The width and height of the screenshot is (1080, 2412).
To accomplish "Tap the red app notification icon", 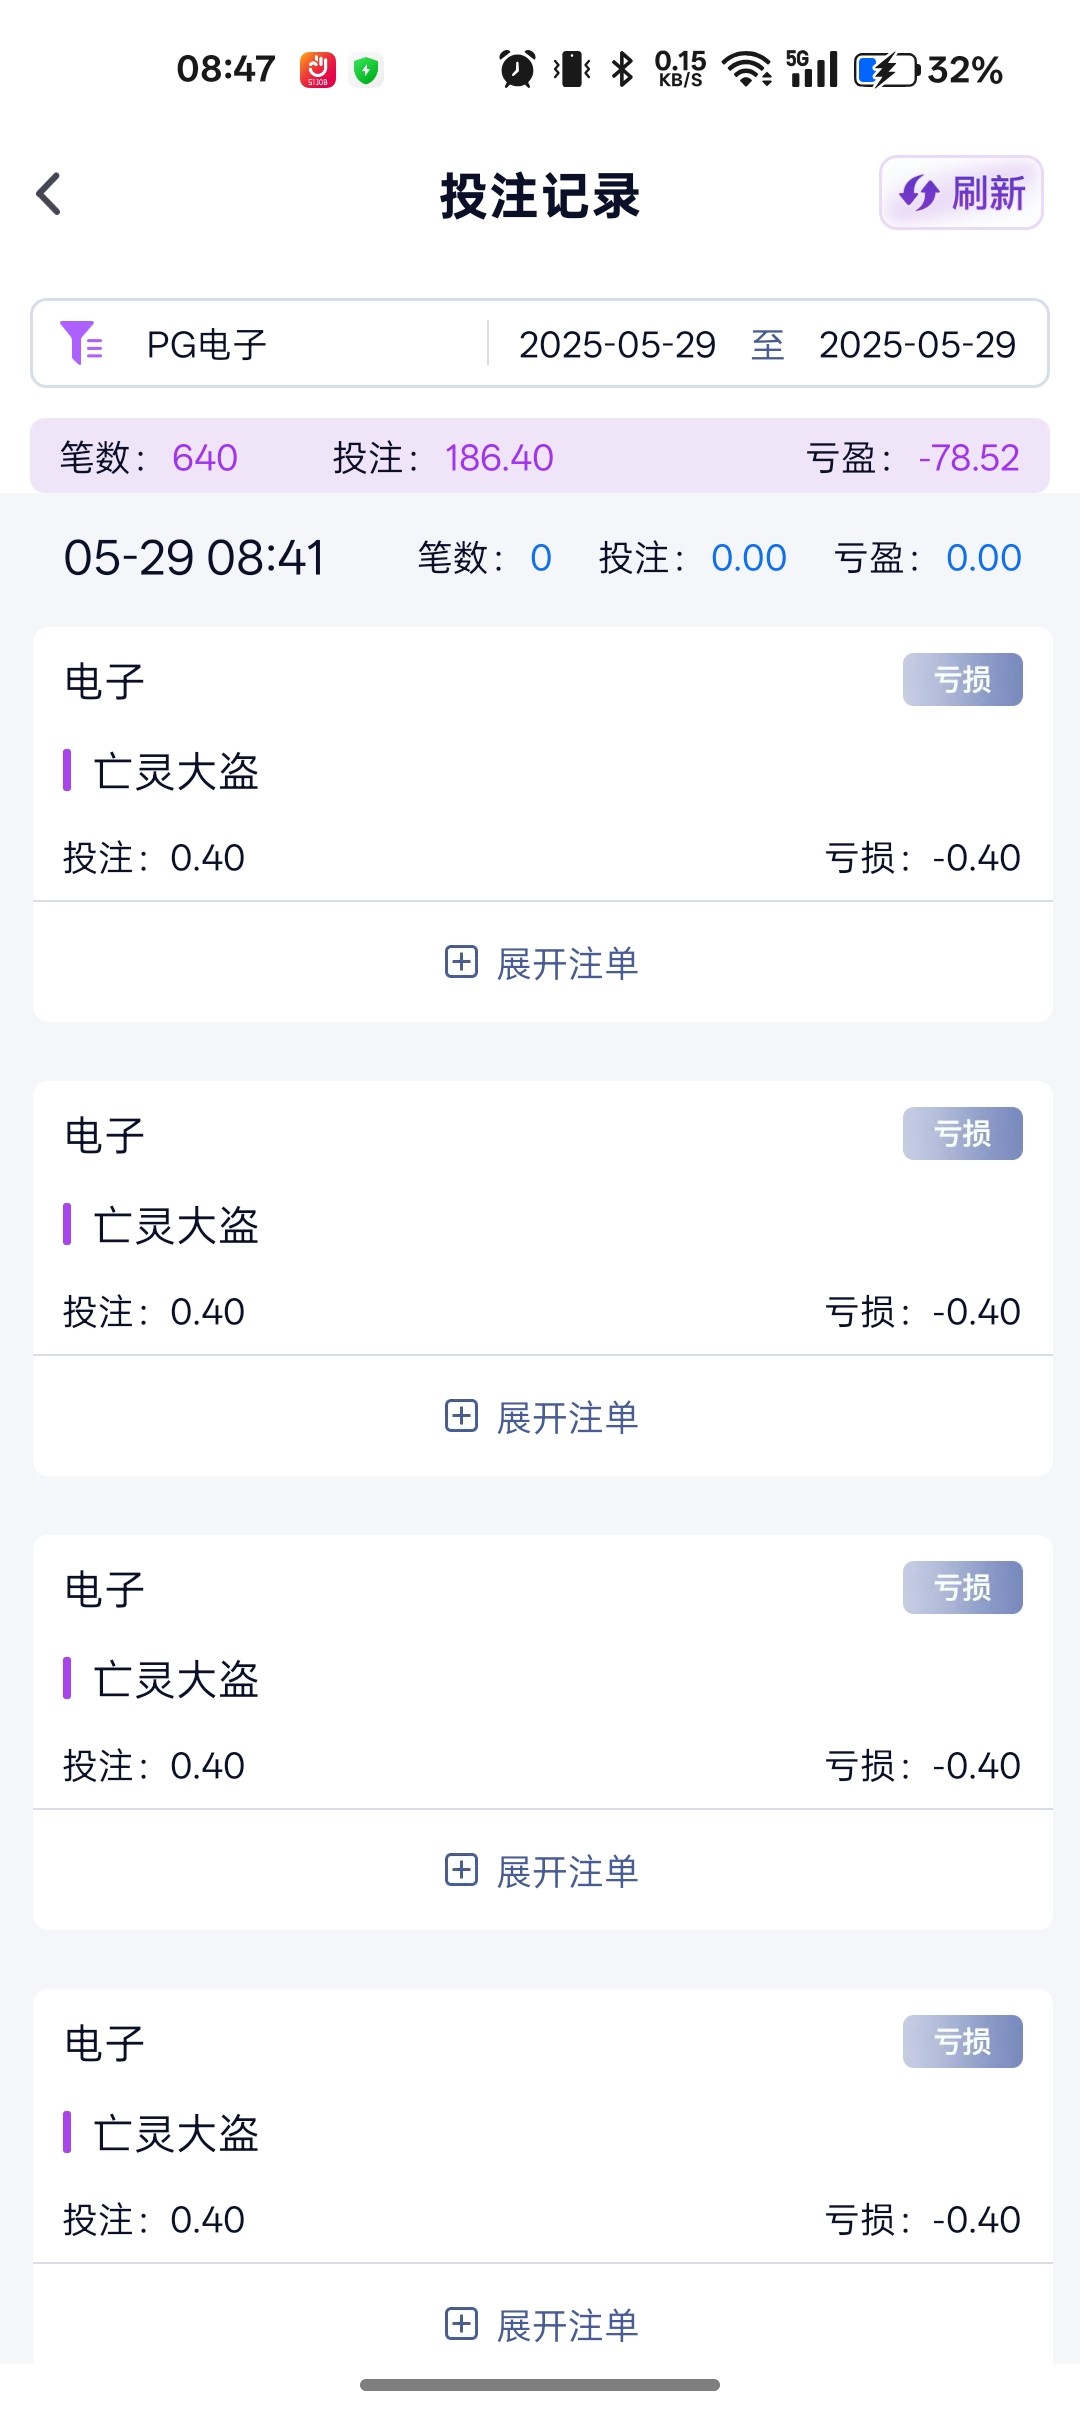I will pyautogui.click(x=318, y=70).
